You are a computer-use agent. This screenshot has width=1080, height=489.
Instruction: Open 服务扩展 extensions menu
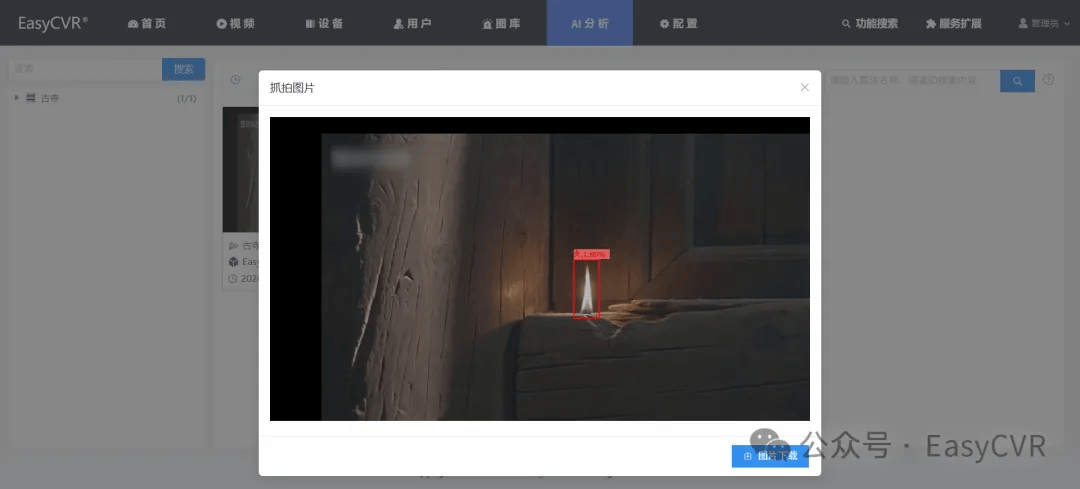click(954, 23)
